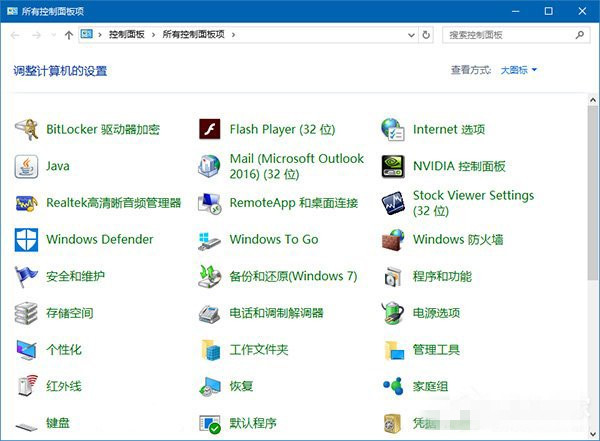Expand chevron after 所有控制面板项 breadcrumb
Image resolution: width=600 pixels, height=441 pixels.
234,34
